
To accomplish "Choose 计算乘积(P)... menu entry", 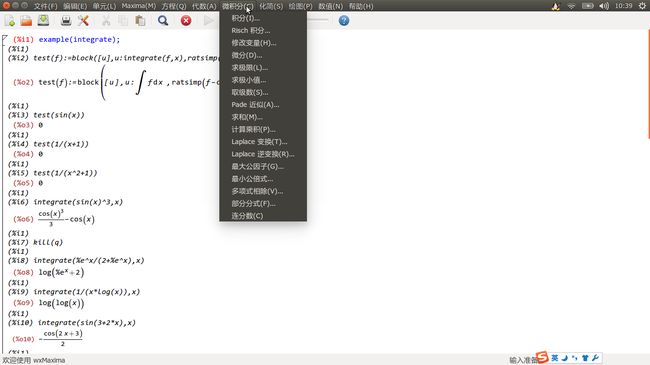I will 263,129.
